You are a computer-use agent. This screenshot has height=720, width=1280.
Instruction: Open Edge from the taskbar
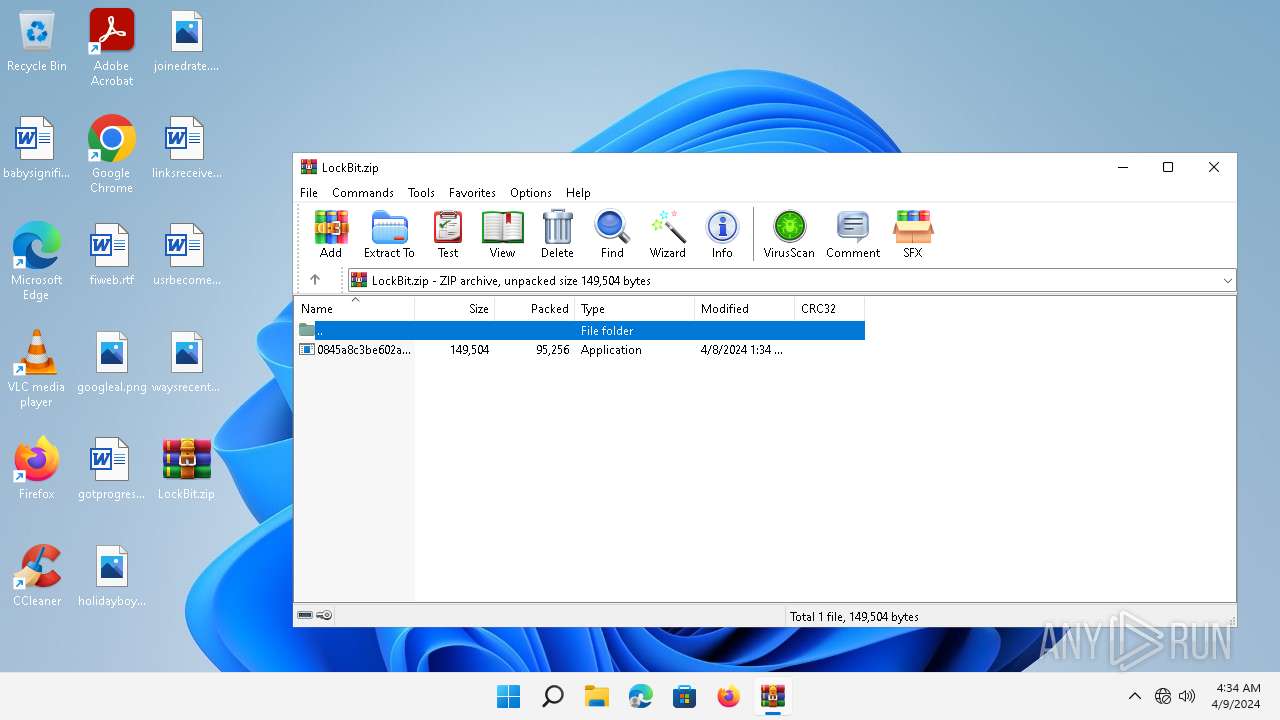pos(641,696)
